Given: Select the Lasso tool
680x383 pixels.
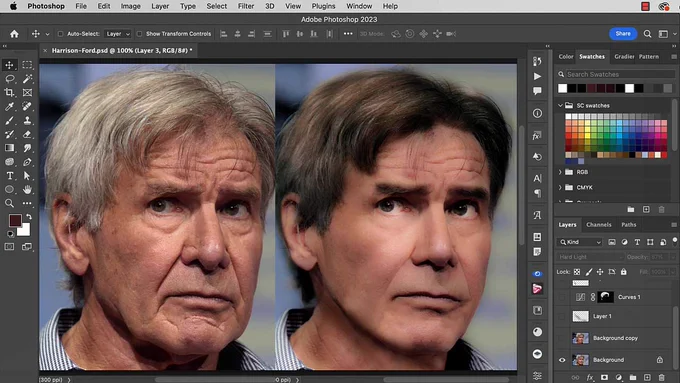Looking at the screenshot, I should 9,79.
